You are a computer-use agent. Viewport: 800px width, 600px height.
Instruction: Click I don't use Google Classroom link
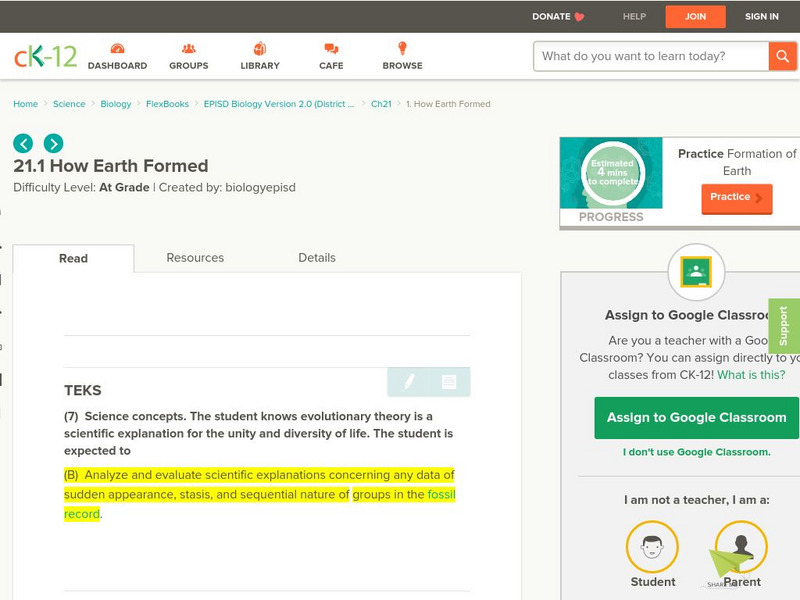tap(696, 452)
